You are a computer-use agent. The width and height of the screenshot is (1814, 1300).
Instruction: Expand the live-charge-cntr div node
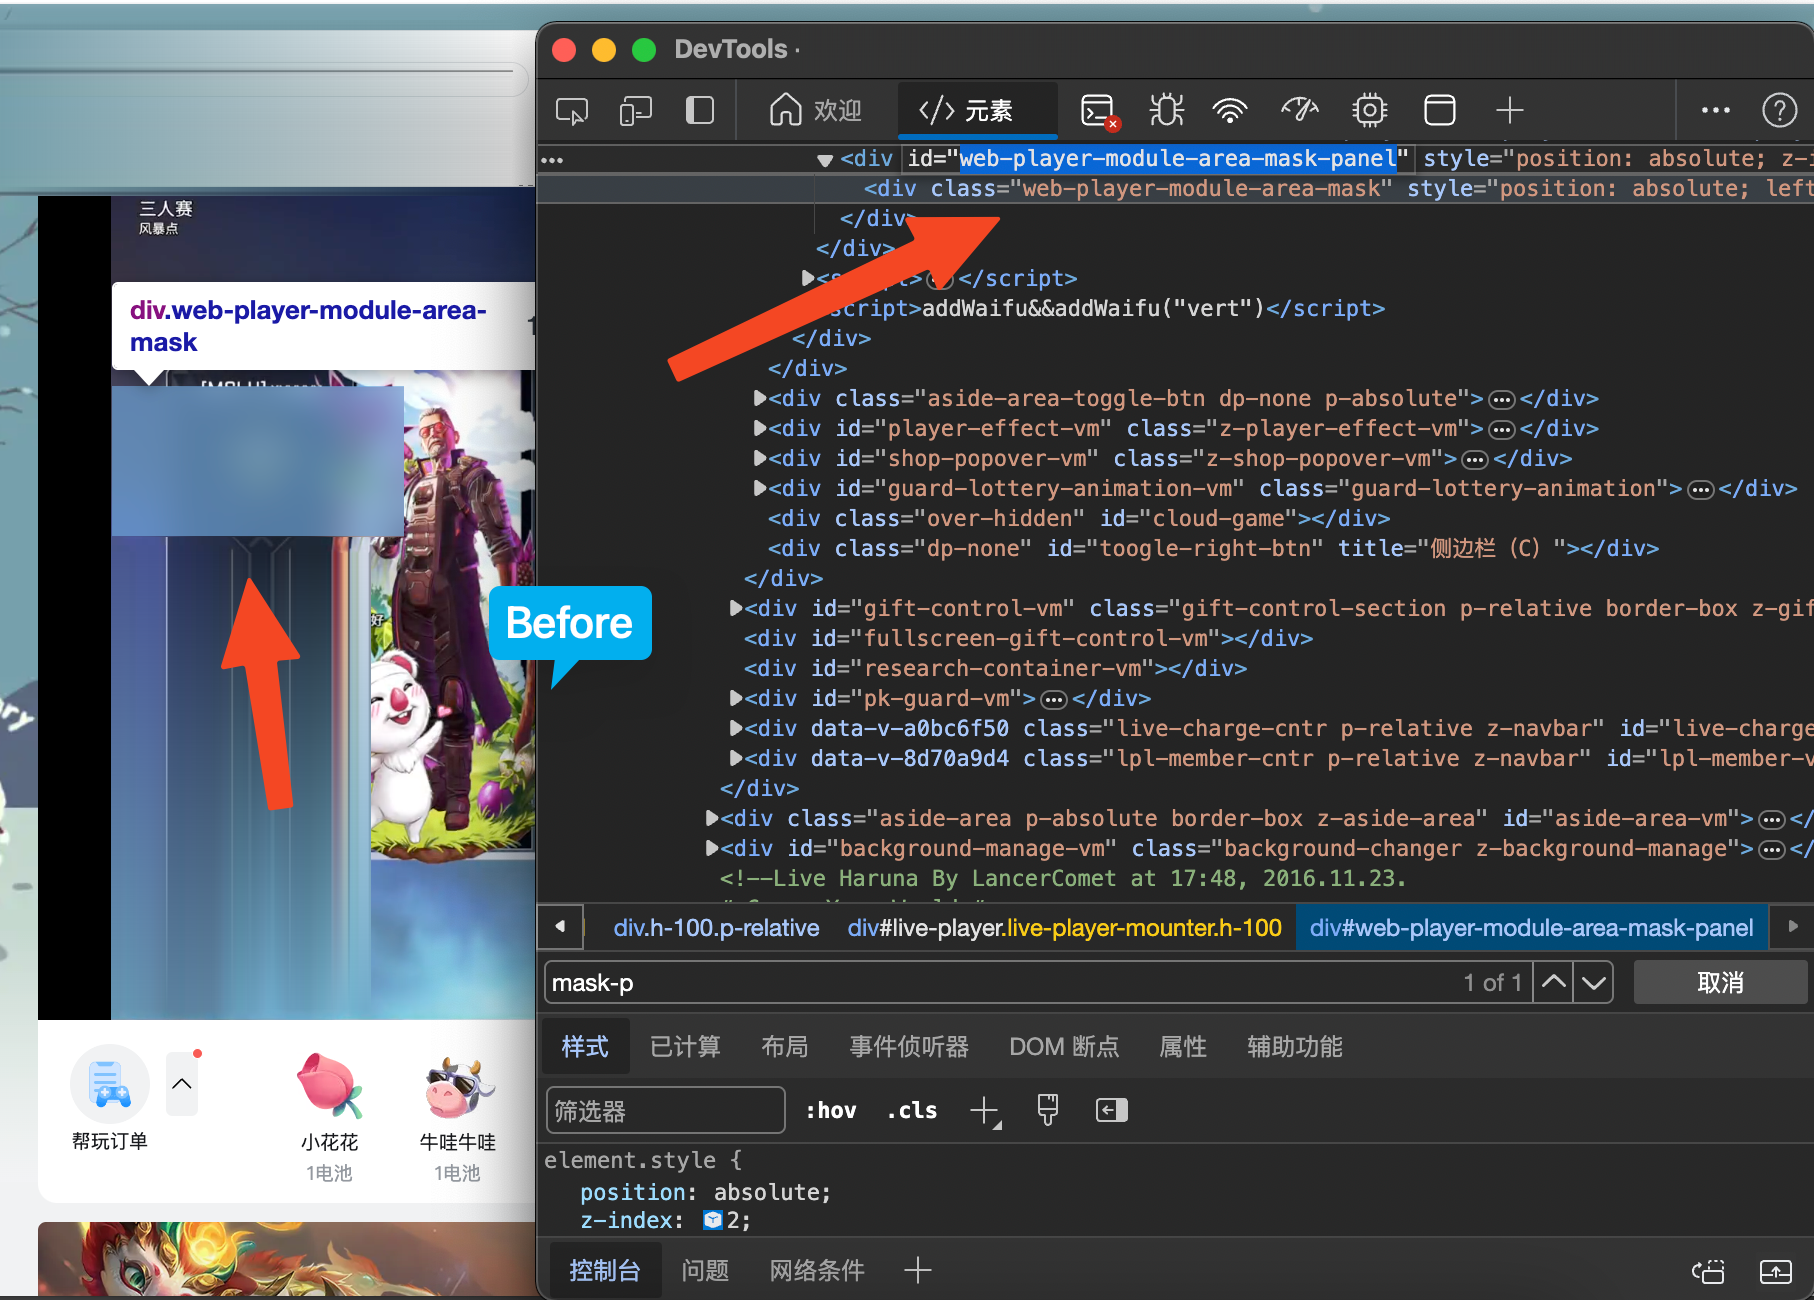(x=736, y=728)
